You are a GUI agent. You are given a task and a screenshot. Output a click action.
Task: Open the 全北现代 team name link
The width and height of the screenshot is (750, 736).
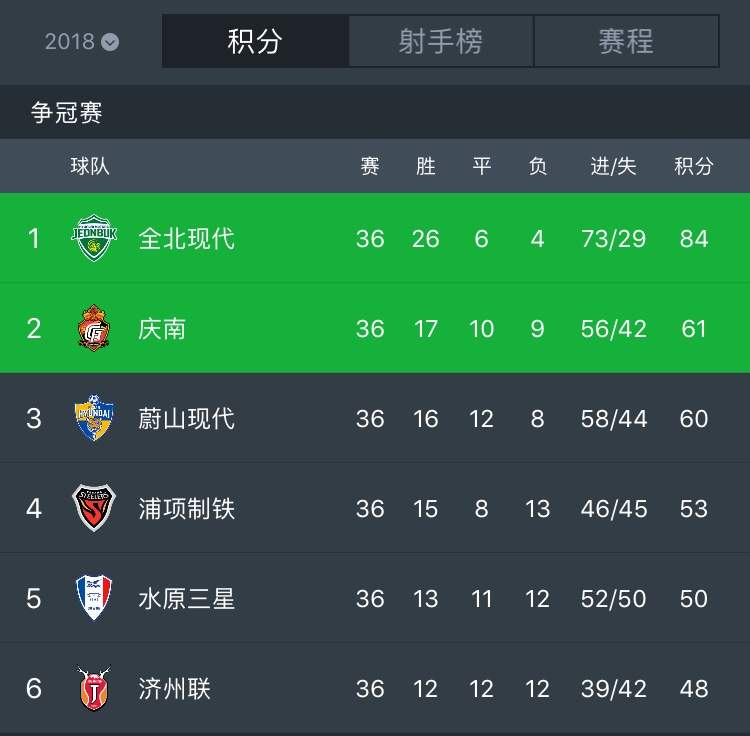pos(187,239)
